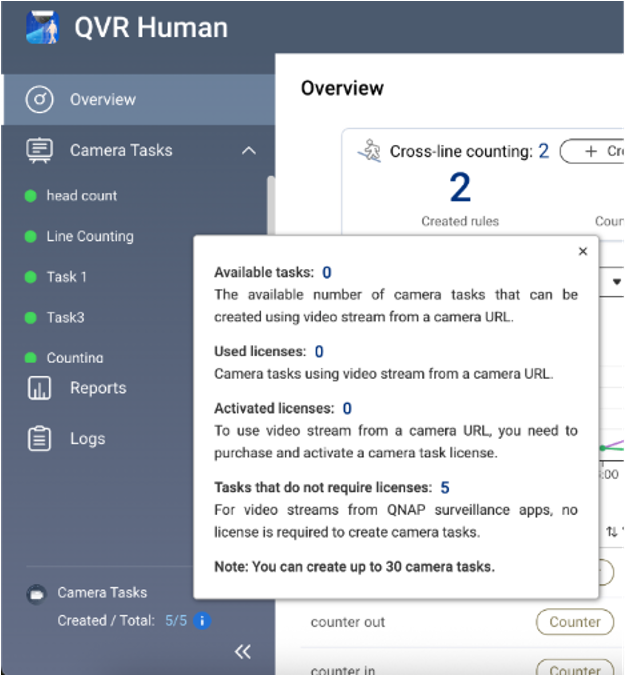Screen dimensions: 626x676
Task: Click the Camera Tasks monitor icon in sidebar menu
Action: point(39,150)
